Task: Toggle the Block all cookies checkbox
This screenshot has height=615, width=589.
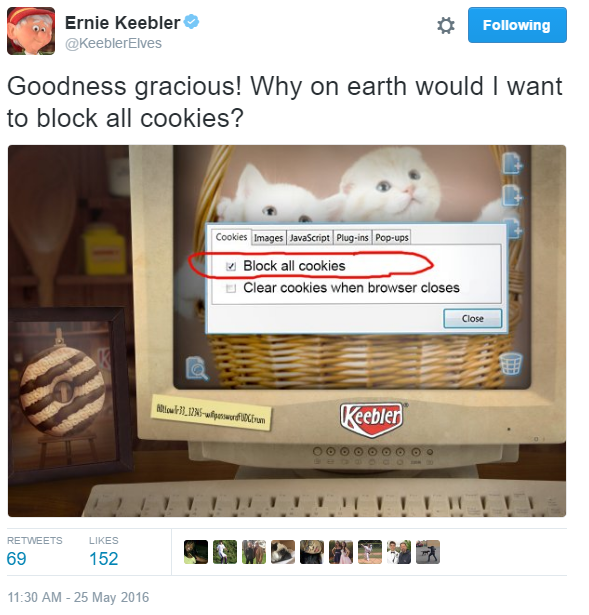Action: point(231,267)
